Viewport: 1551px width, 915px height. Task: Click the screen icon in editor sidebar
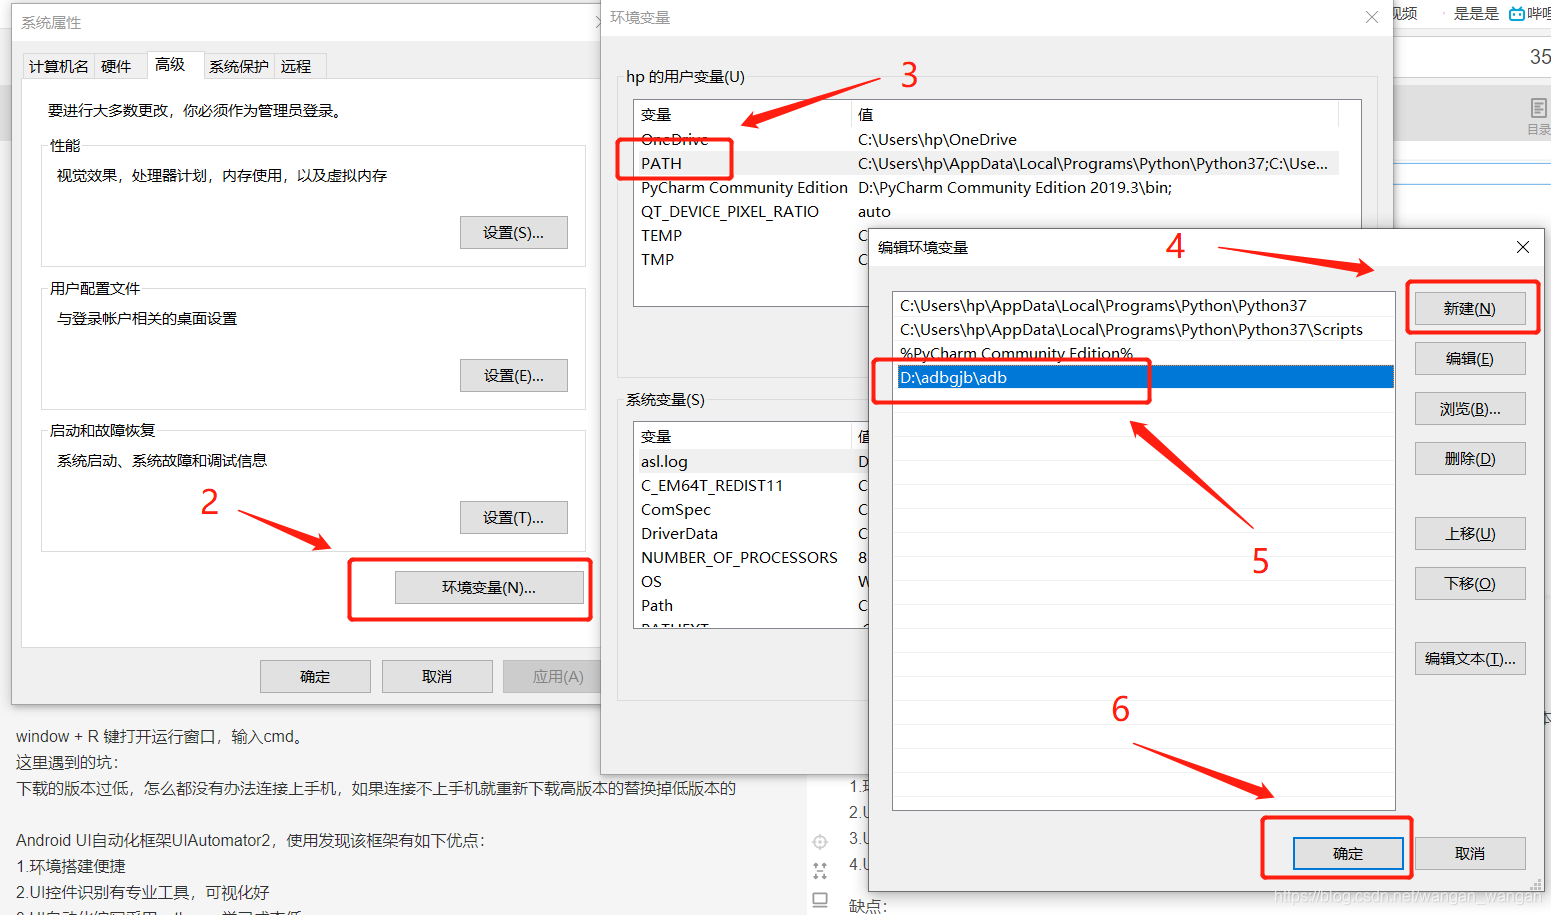click(x=820, y=900)
